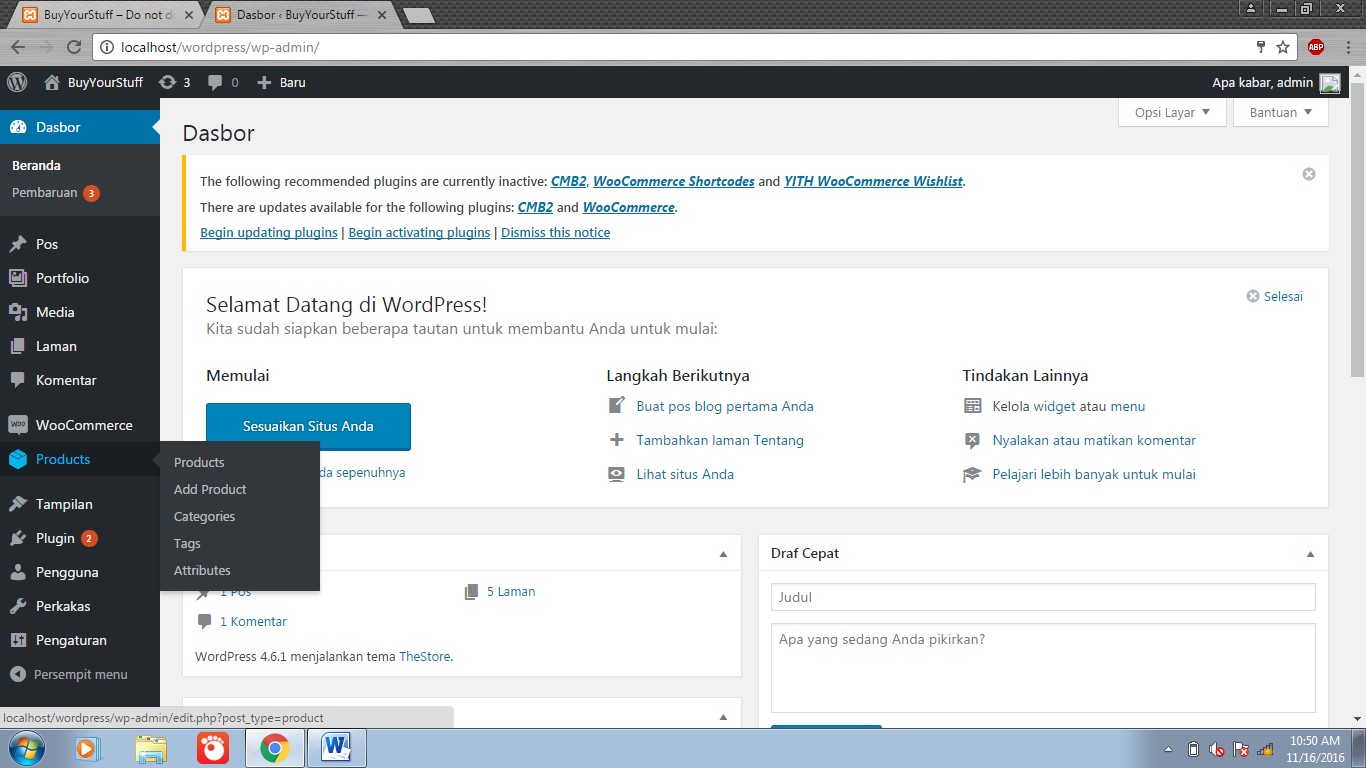Click Lihat situs Anda link
The image size is (1366, 768).
685,474
